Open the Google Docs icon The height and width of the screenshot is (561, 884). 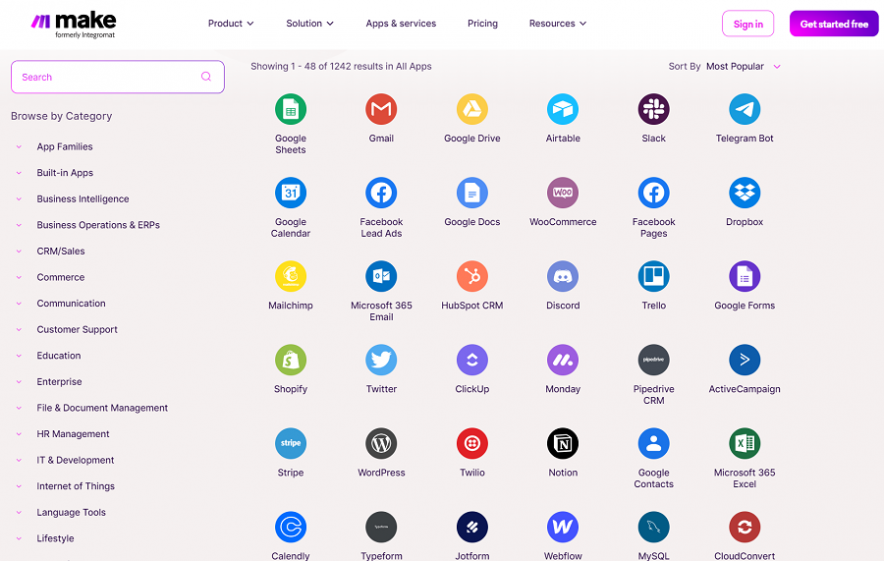pyautogui.click(x=472, y=192)
